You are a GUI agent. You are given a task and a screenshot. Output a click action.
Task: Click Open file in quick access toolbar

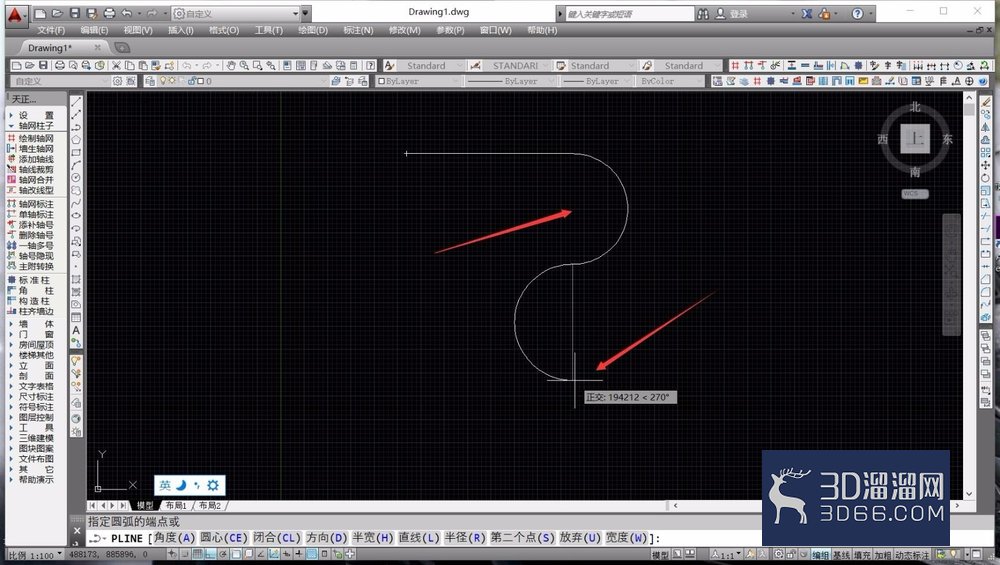point(57,13)
